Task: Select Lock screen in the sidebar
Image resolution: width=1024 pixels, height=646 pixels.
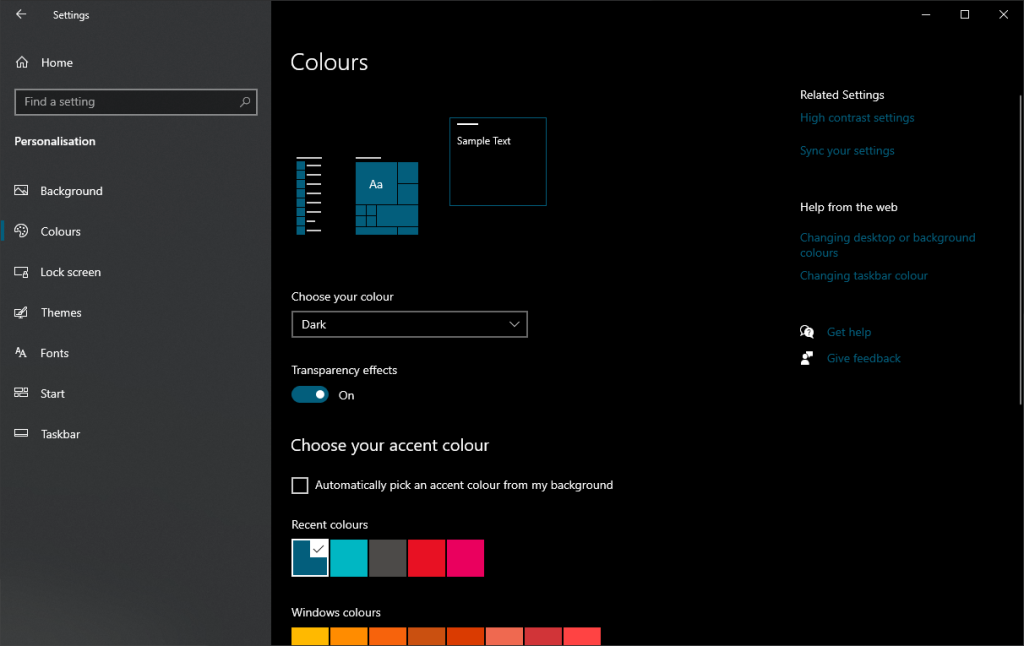Action: click(x=22, y=271)
